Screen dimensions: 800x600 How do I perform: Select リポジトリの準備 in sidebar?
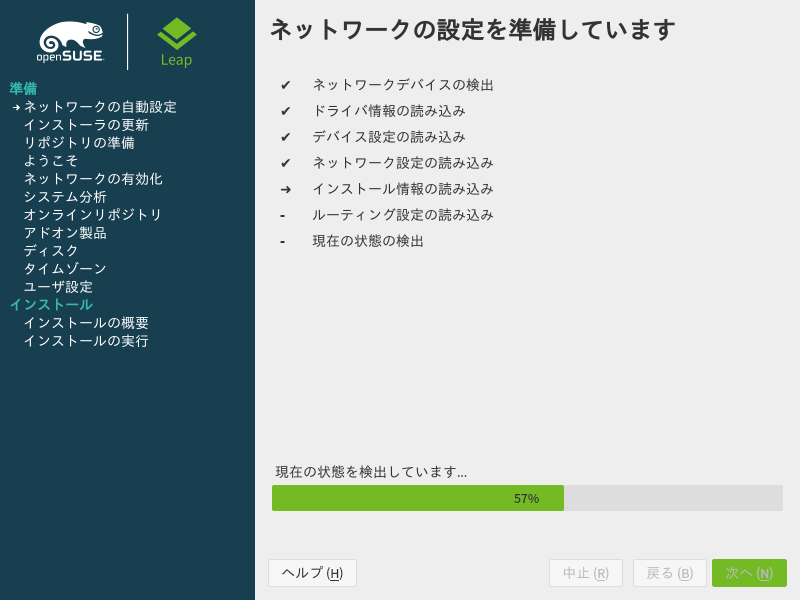79,143
